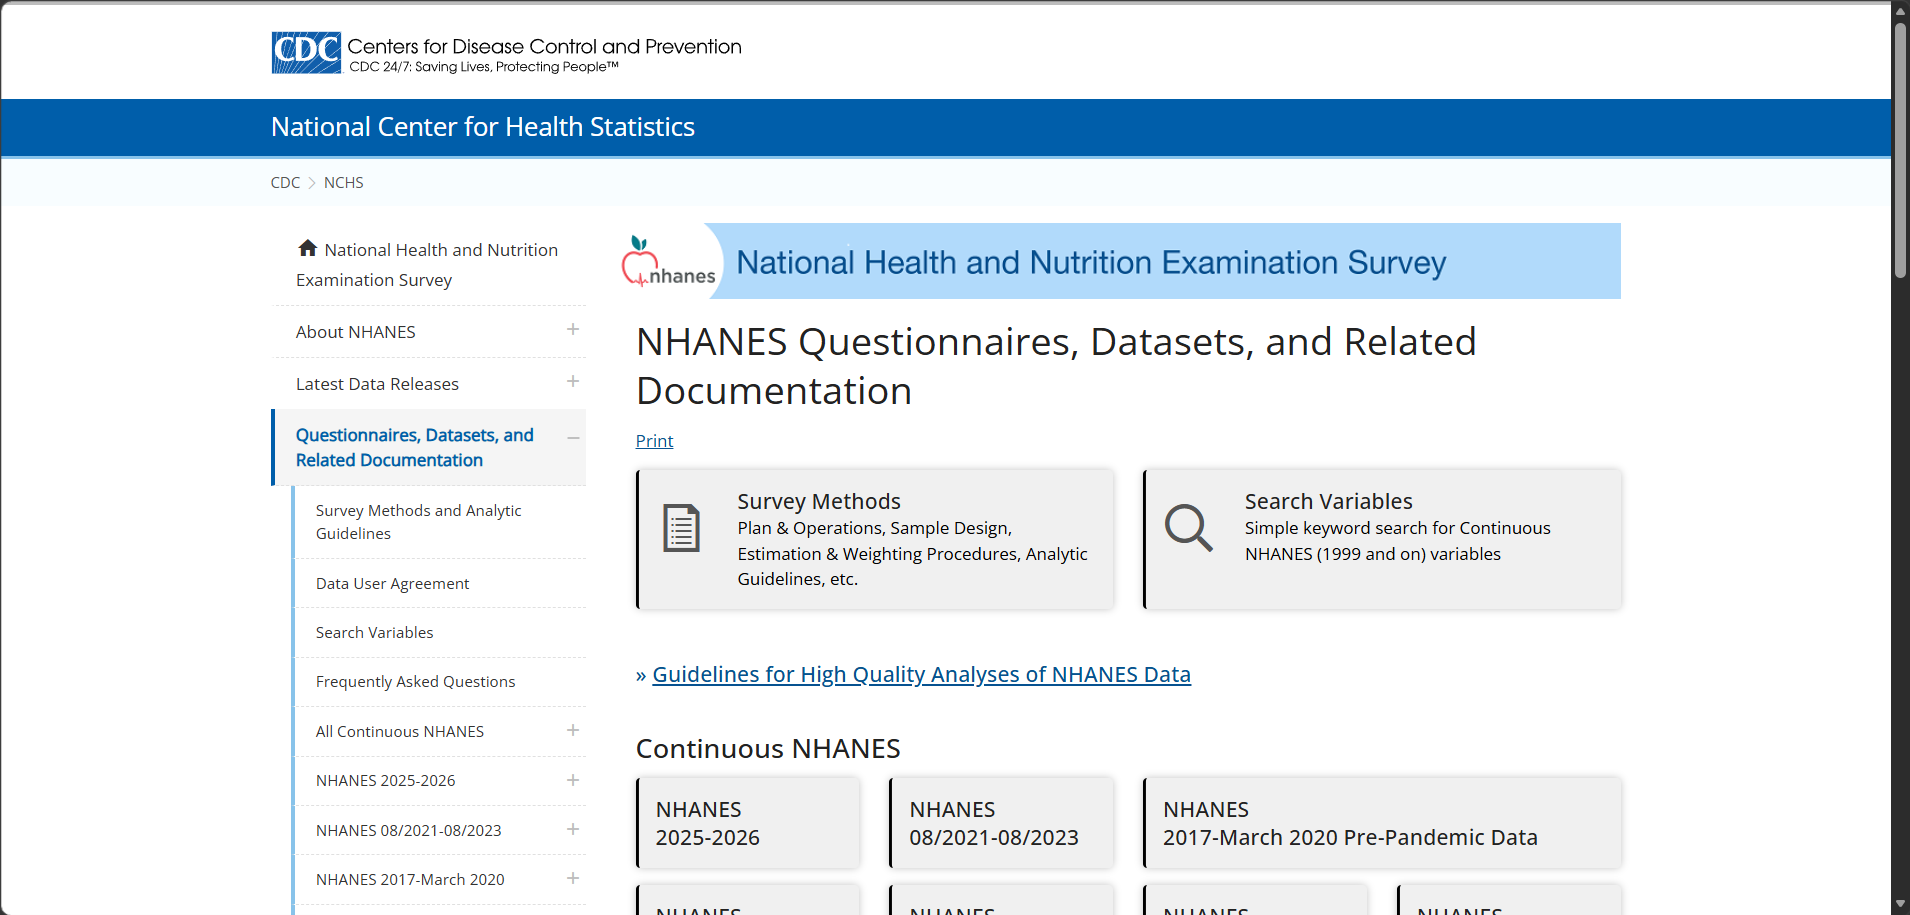Click the scrollbar down arrow

coord(1901,904)
